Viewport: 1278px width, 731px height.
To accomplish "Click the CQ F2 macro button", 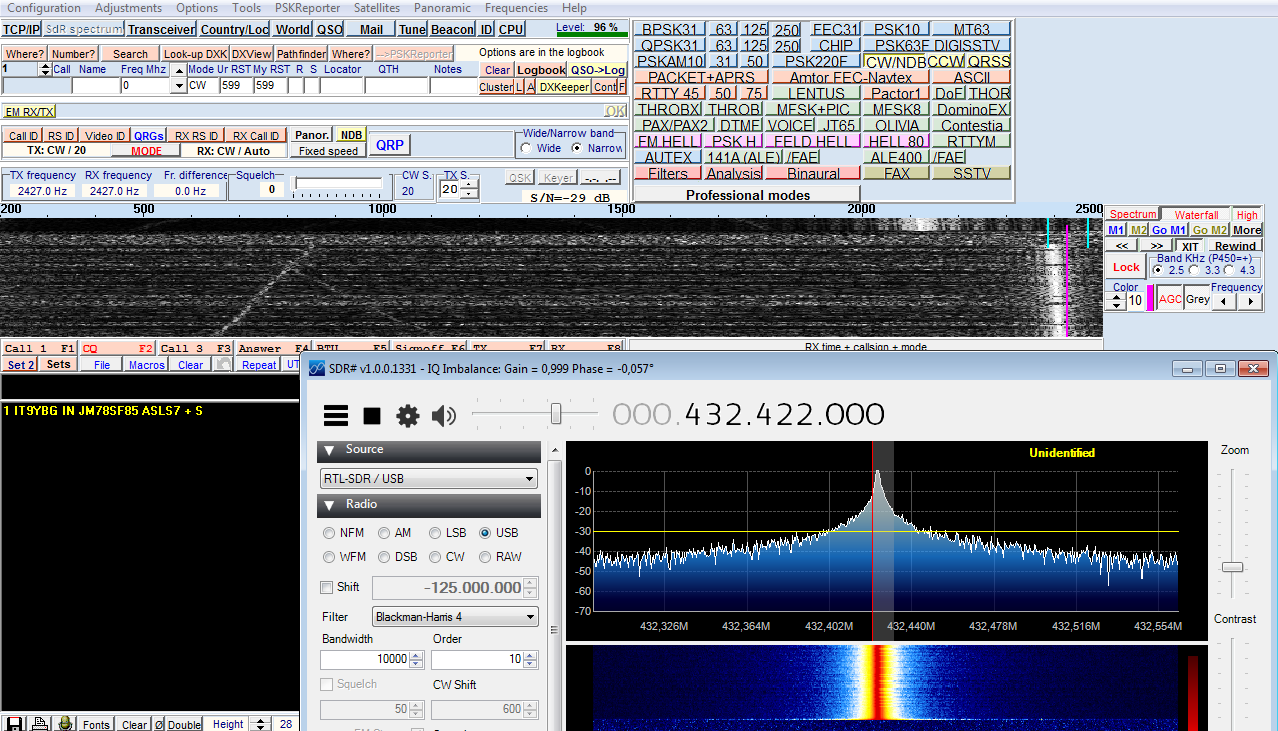I will [x=118, y=348].
